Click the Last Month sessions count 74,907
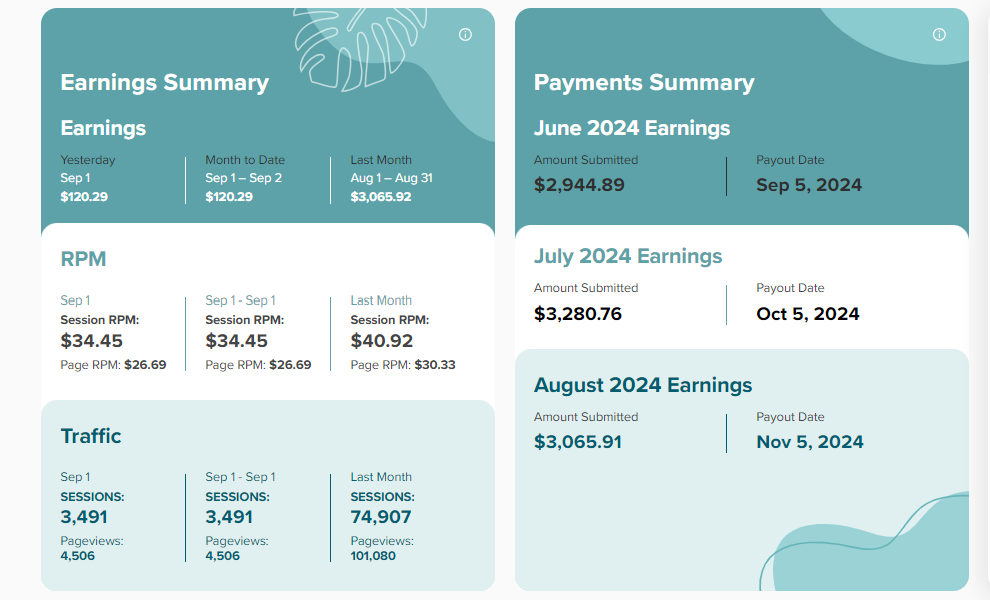This screenshot has height=600, width=990. pos(381,517)
